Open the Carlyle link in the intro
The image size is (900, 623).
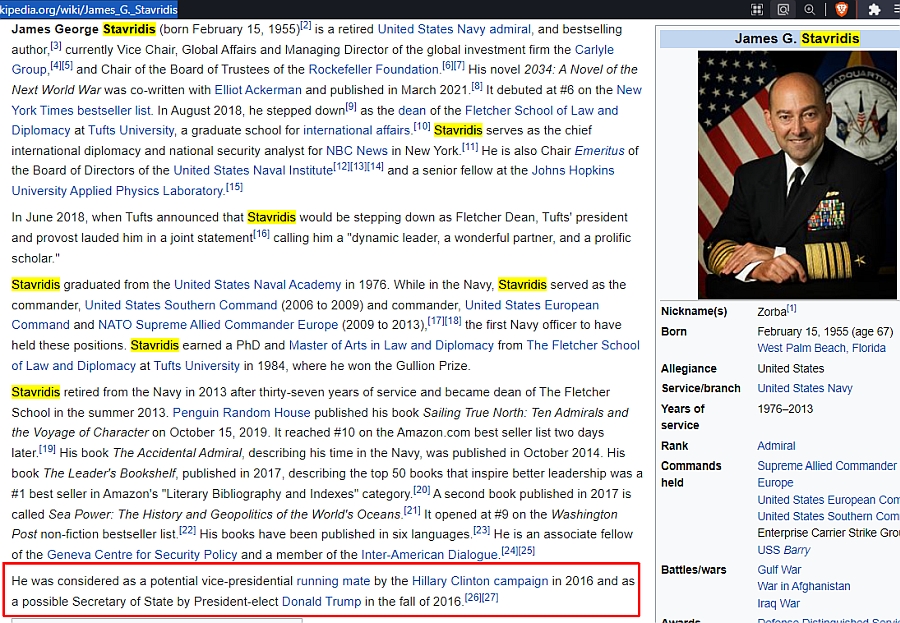[x=594, y=50]
